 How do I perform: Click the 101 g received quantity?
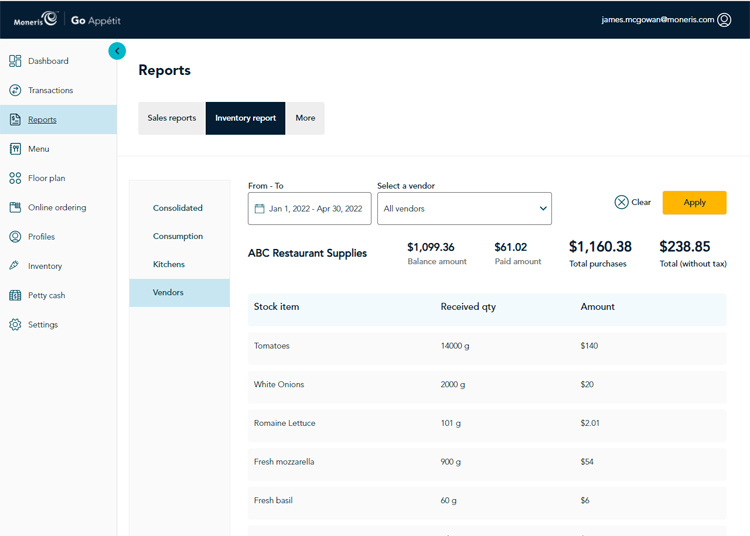click(451, 423)
